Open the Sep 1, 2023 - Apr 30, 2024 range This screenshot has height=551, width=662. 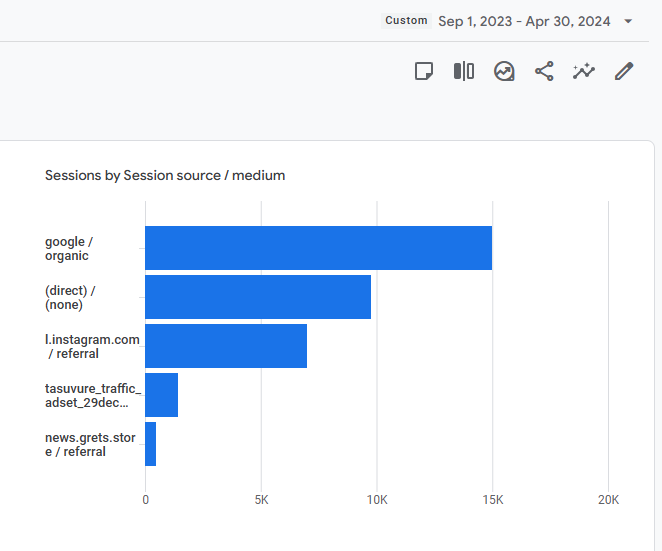(x=524, y=21)
